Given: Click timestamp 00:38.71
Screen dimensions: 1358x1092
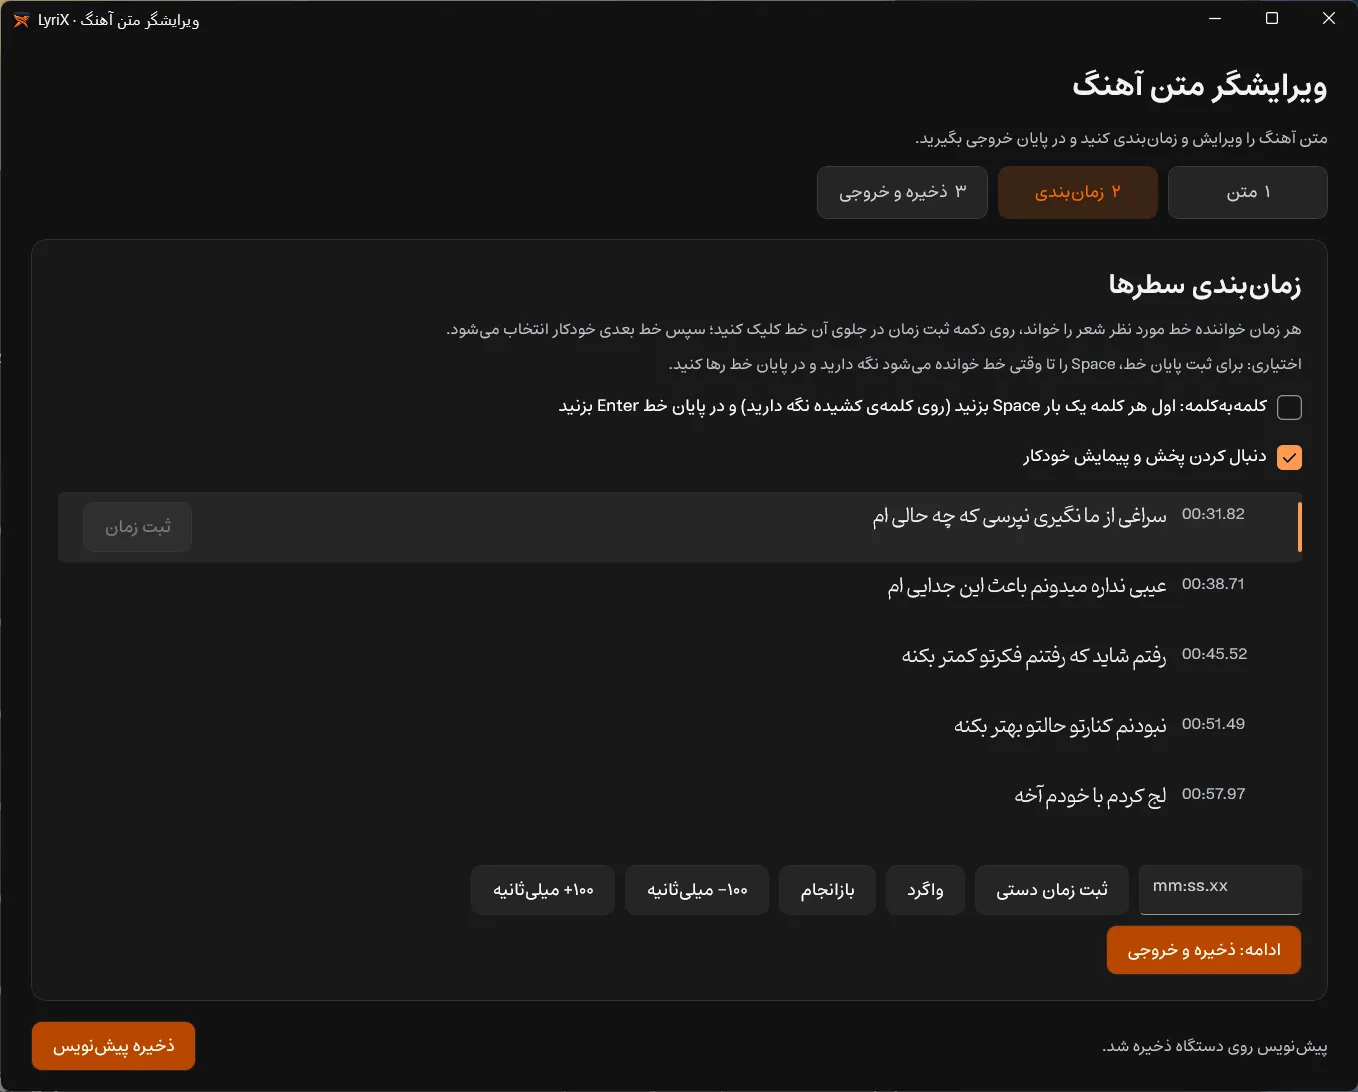Looking at the screenshot, I should click(1213, 584).
